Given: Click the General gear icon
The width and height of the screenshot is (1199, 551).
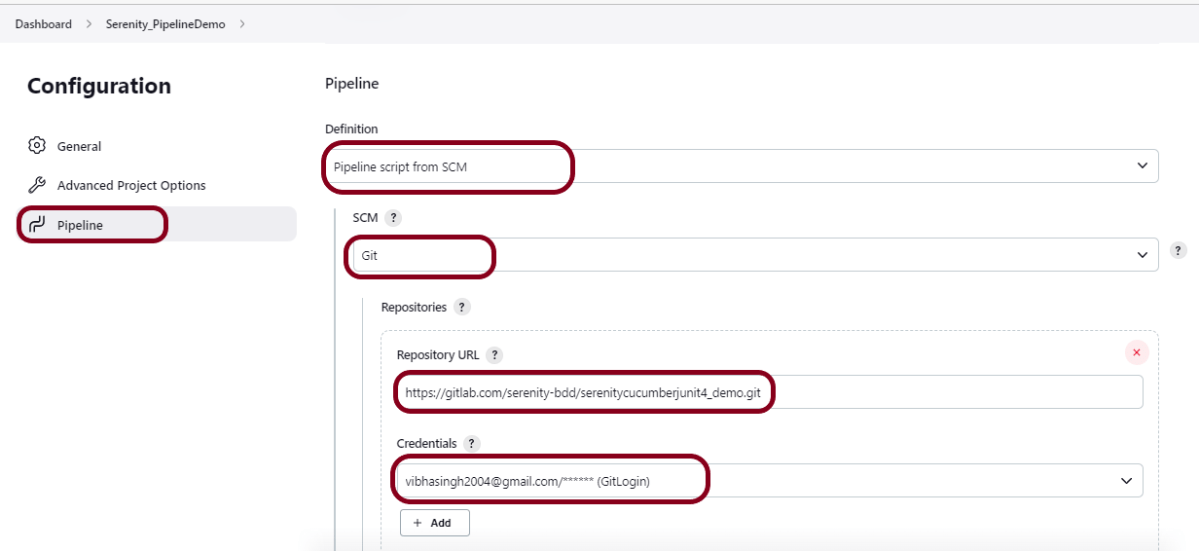Looking at the screenshot, I should coord(37,146).
